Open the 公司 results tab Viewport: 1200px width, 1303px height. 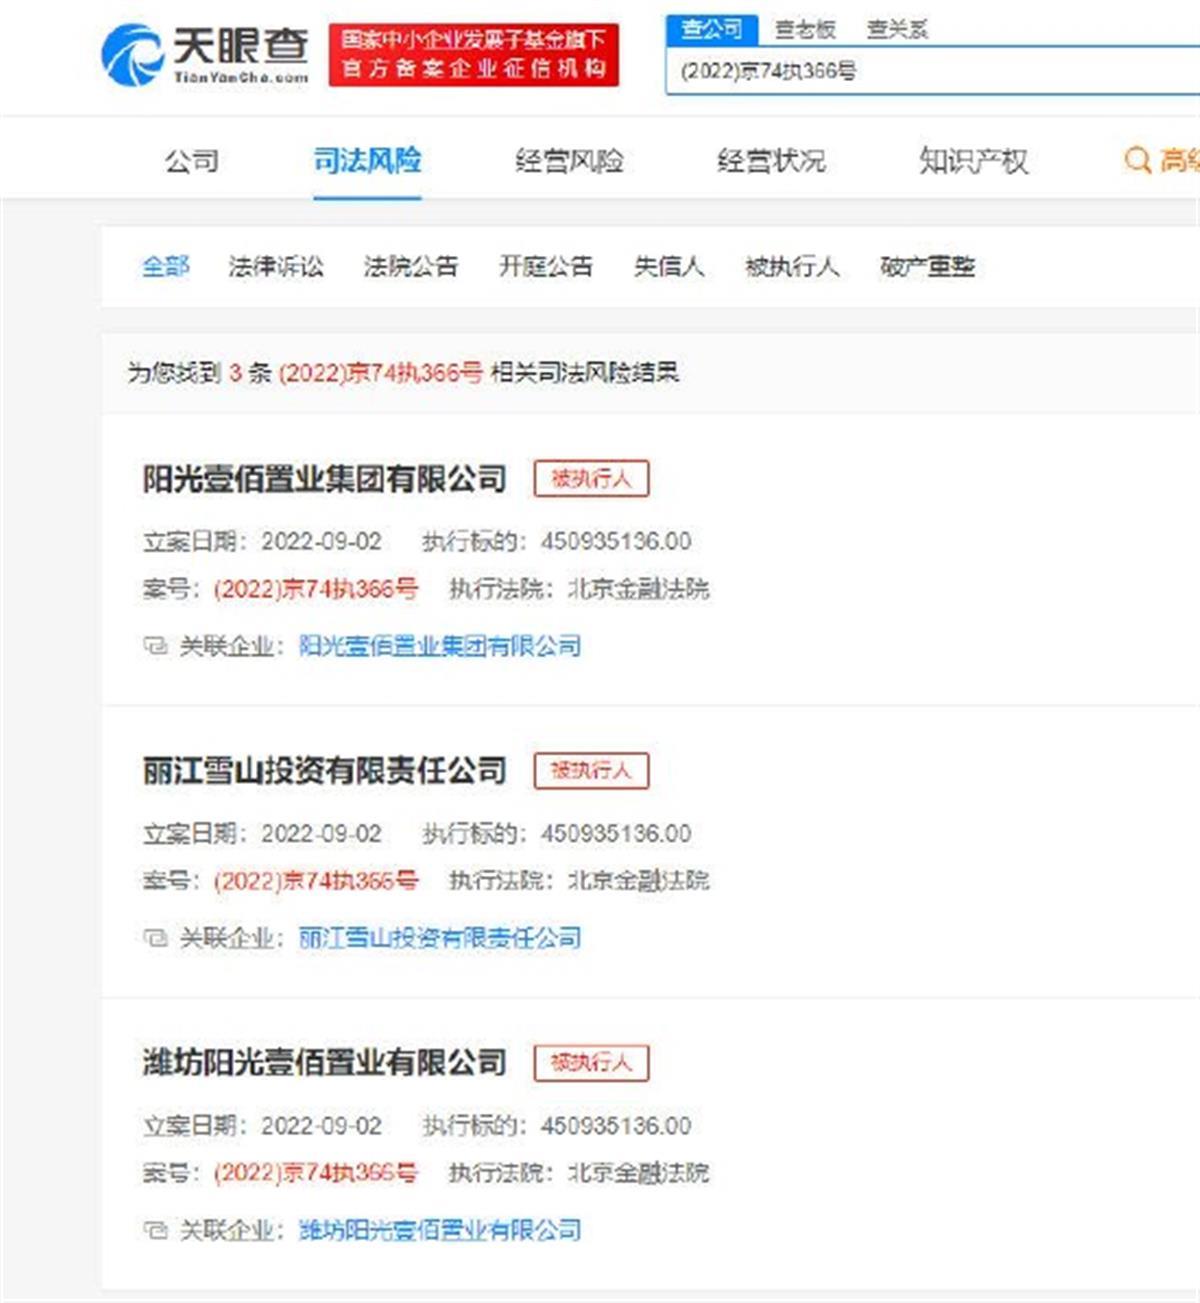click(192, 160)
